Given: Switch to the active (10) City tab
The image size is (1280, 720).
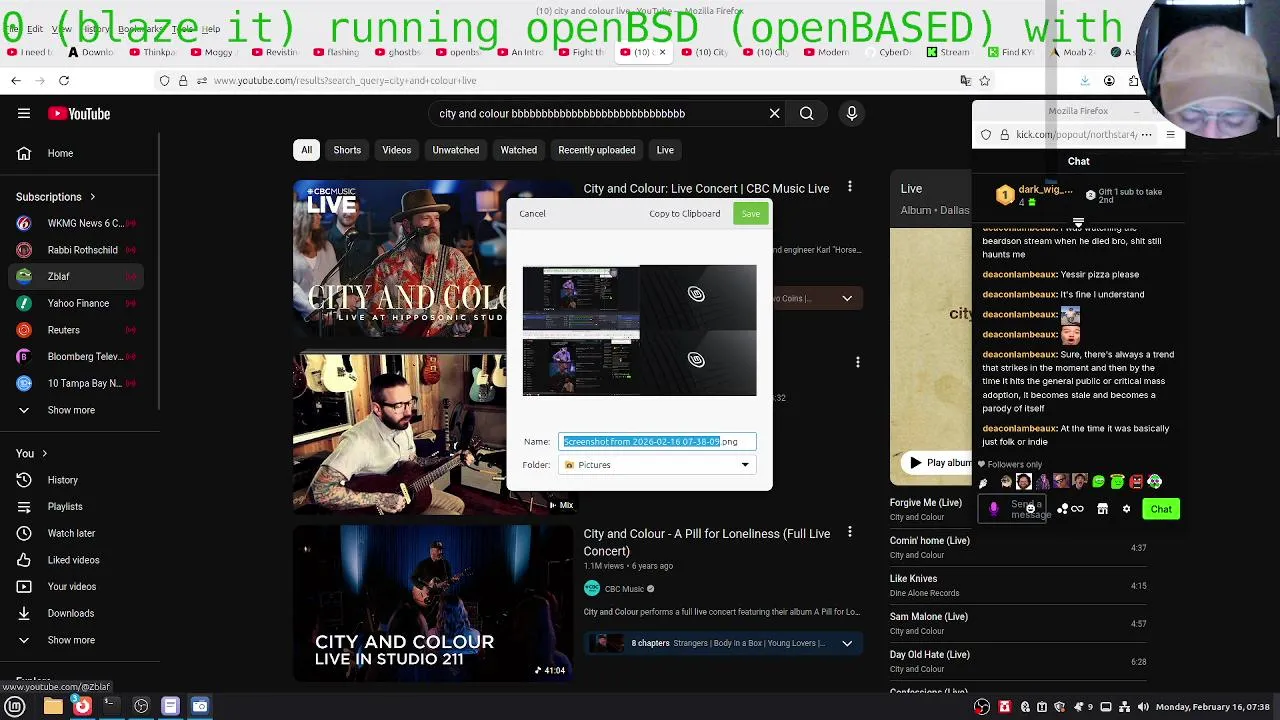Looking at the screenshot, I should point(642,52).
